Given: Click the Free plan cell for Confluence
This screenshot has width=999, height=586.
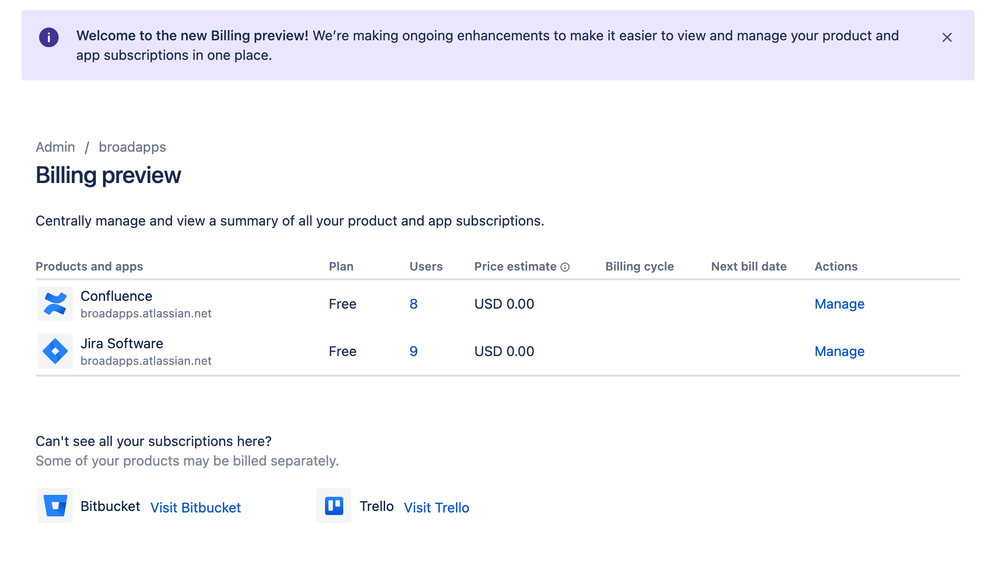Looking at the screenshot, I should (342, 304).
